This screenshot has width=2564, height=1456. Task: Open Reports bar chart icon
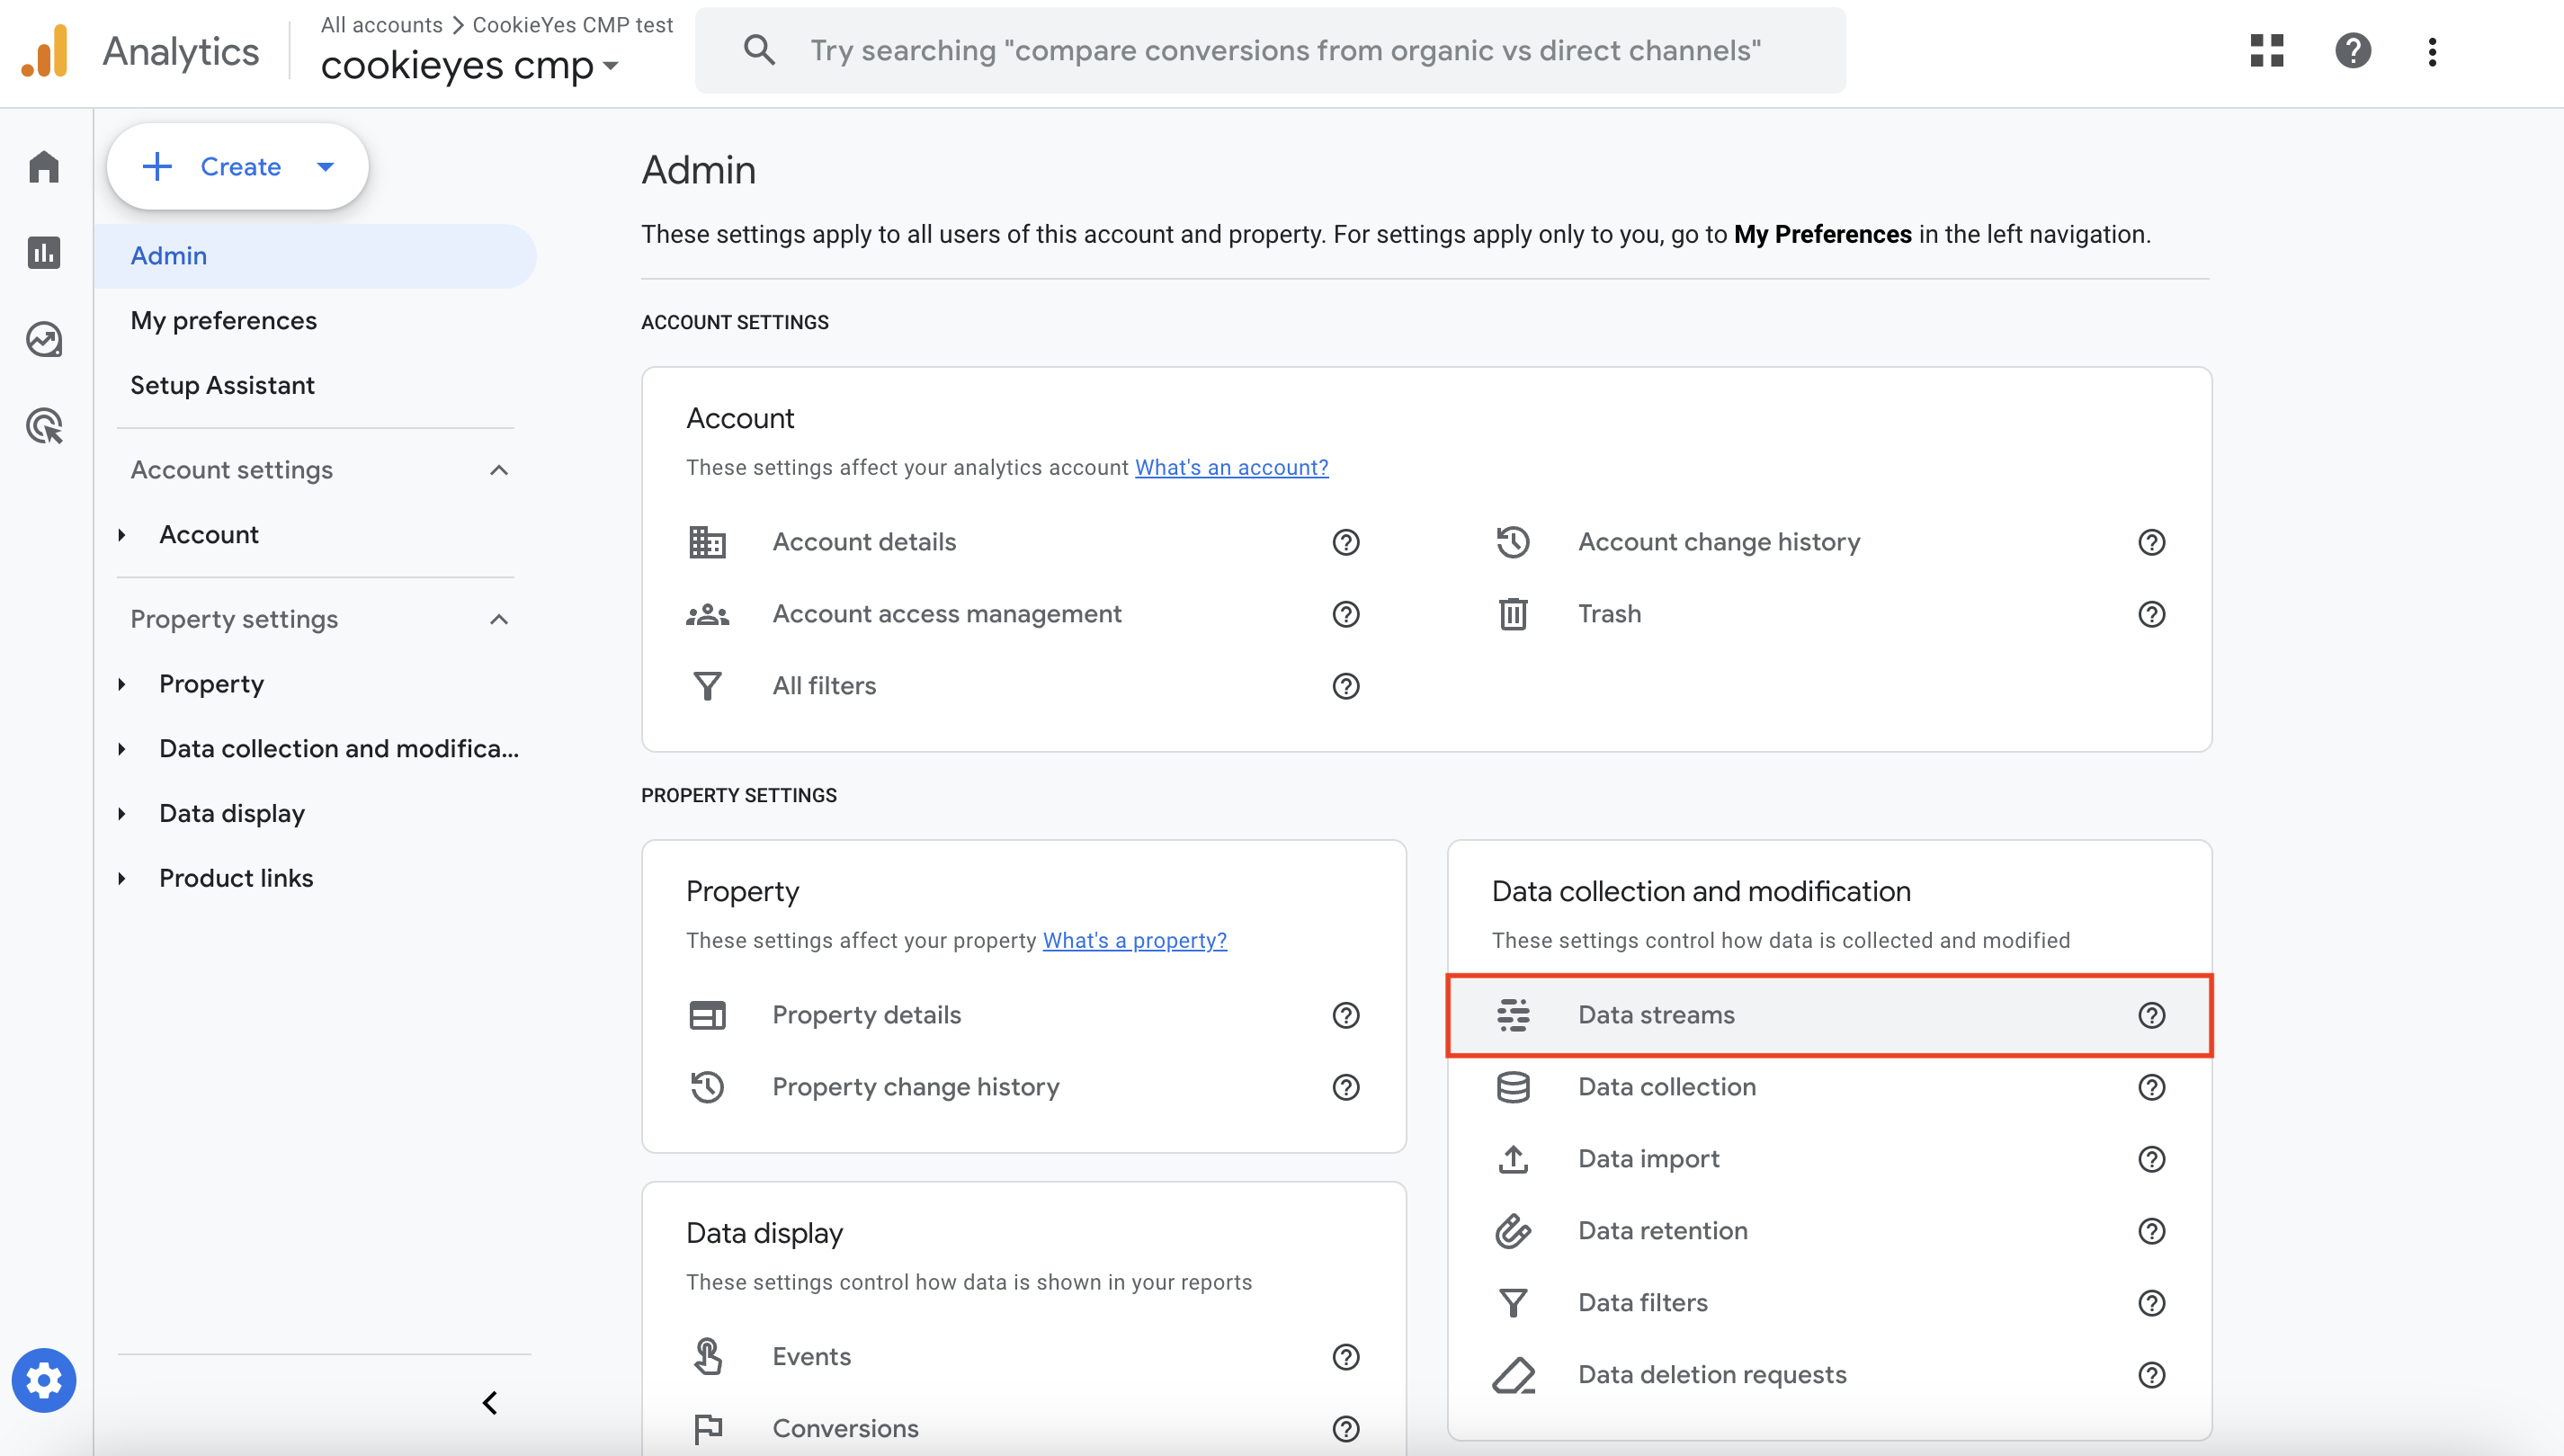[x=44, y=252]
